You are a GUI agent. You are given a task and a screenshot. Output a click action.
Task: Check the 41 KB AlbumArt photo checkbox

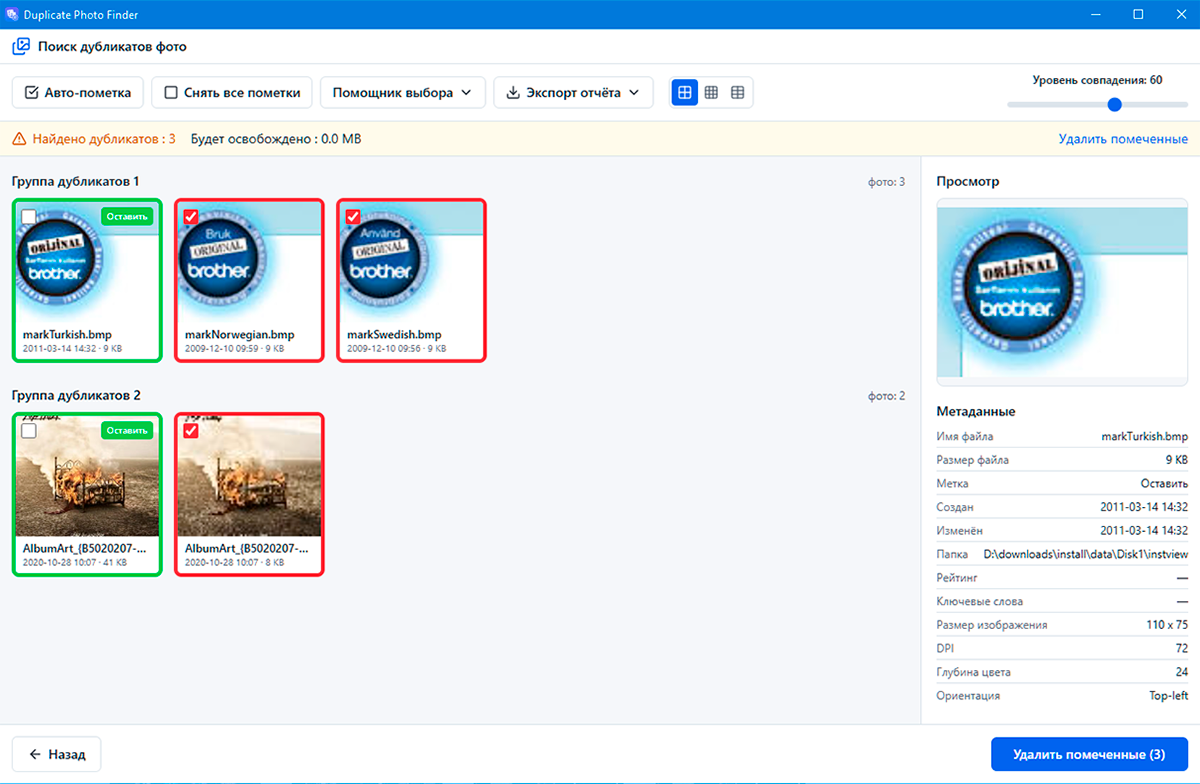point(29,430)
